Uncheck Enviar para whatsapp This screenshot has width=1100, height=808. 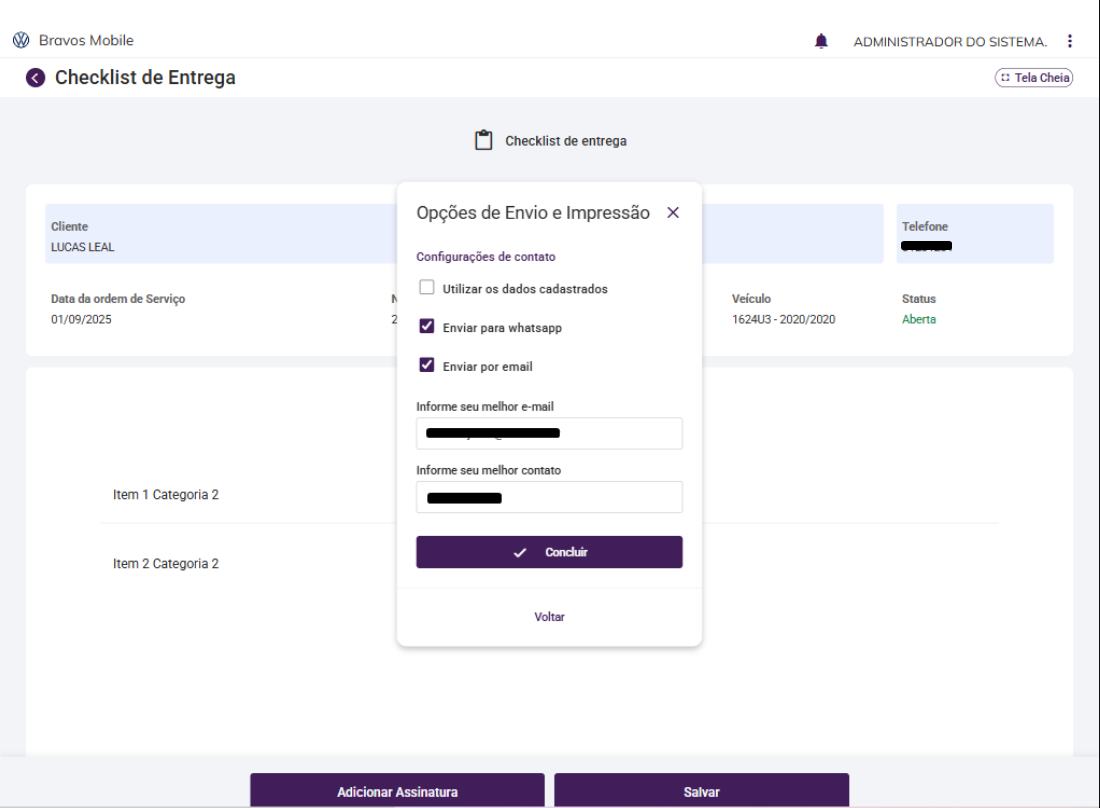pyautogui.click(x=427, y=327)
